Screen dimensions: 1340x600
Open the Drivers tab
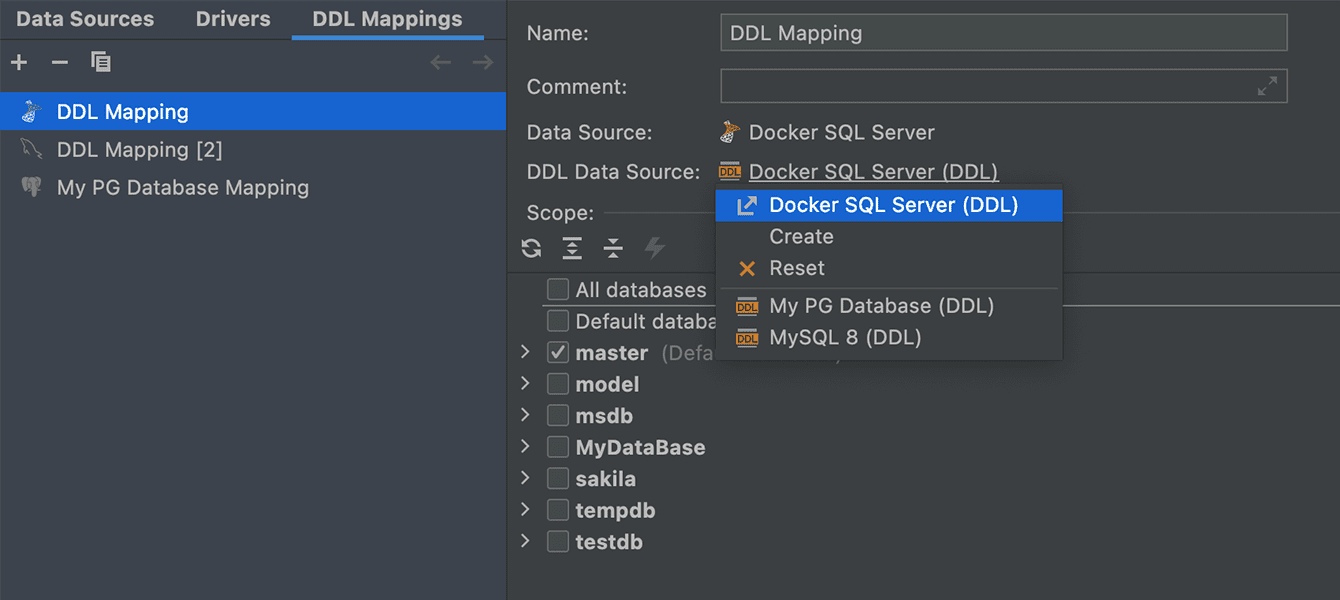(233, 19)
